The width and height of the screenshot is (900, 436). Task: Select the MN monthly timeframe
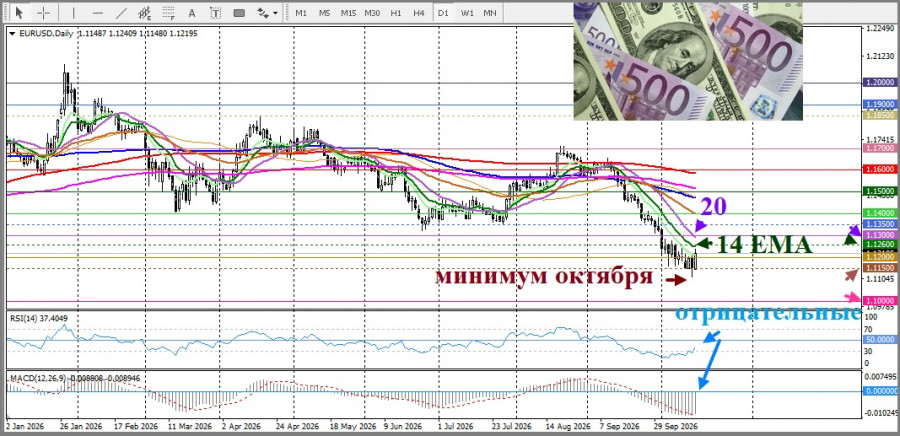490,12
